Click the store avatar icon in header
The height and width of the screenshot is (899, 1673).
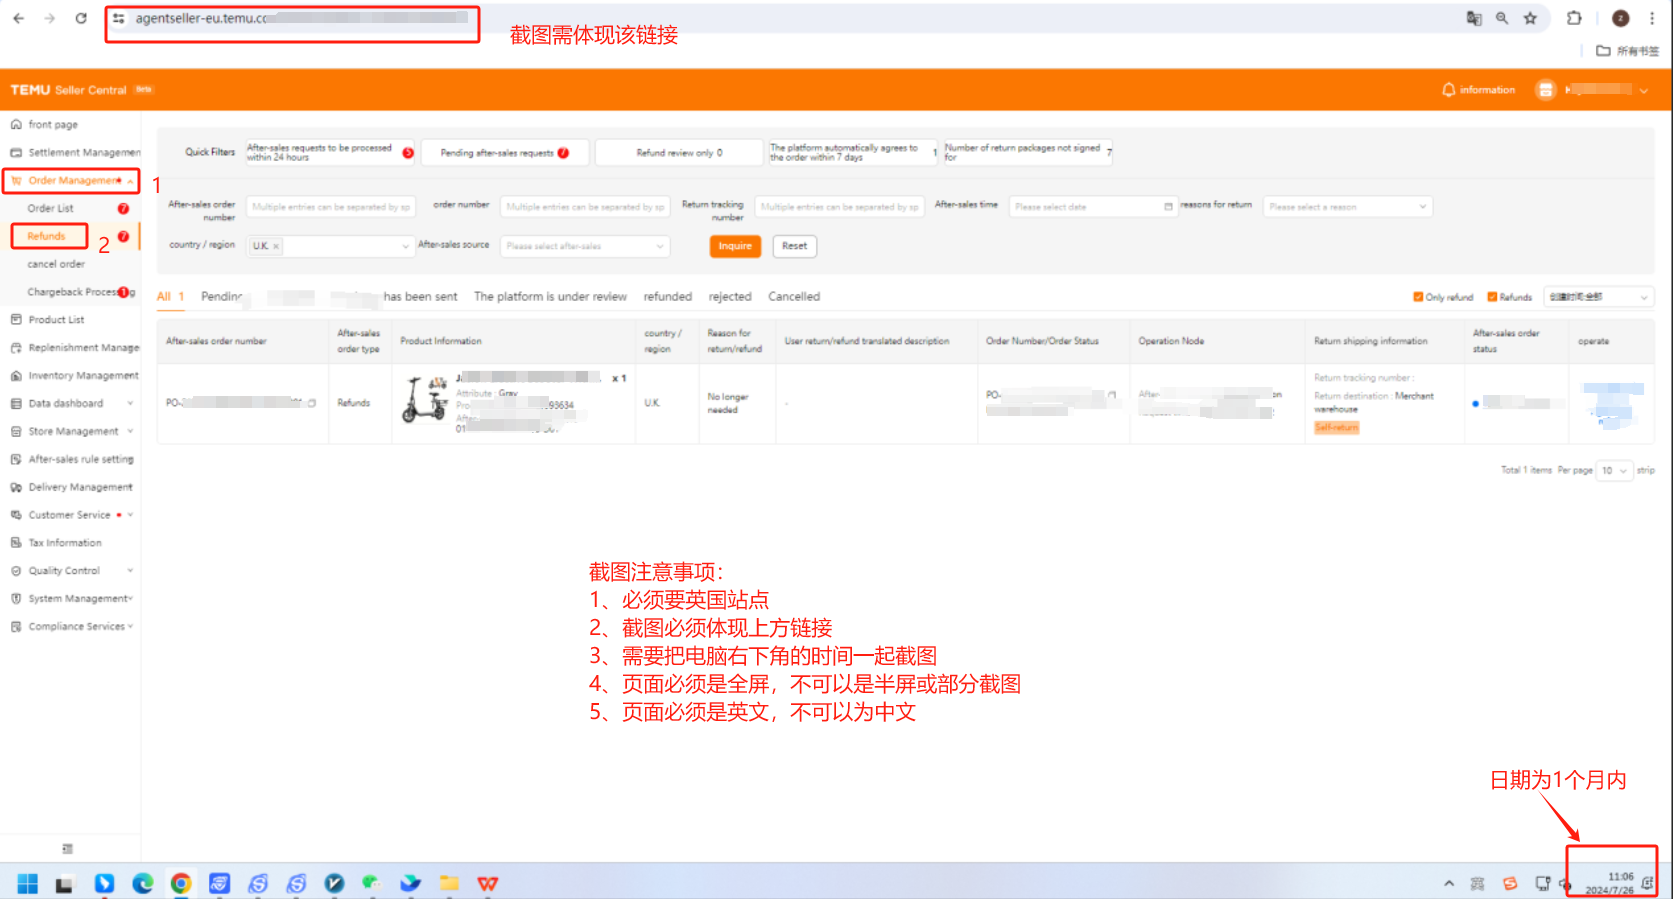coord(1546,90)
